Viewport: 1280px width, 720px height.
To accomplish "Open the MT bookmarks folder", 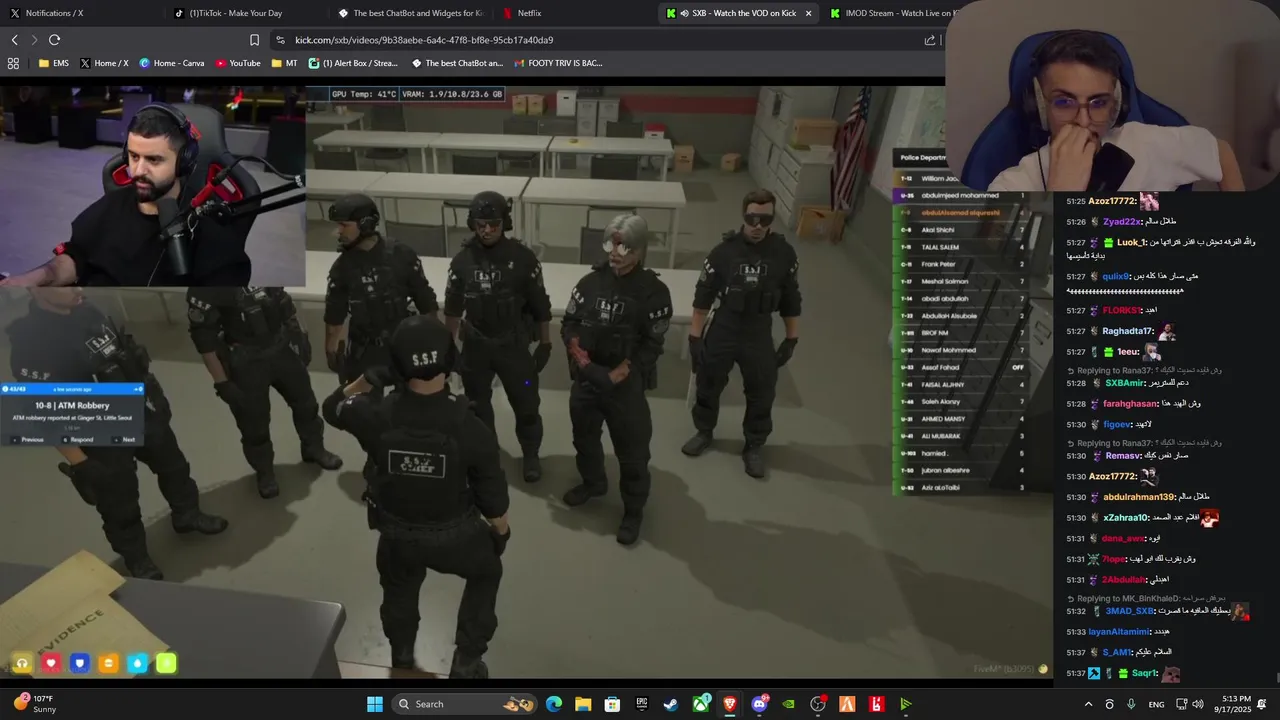I will point(284,63).
